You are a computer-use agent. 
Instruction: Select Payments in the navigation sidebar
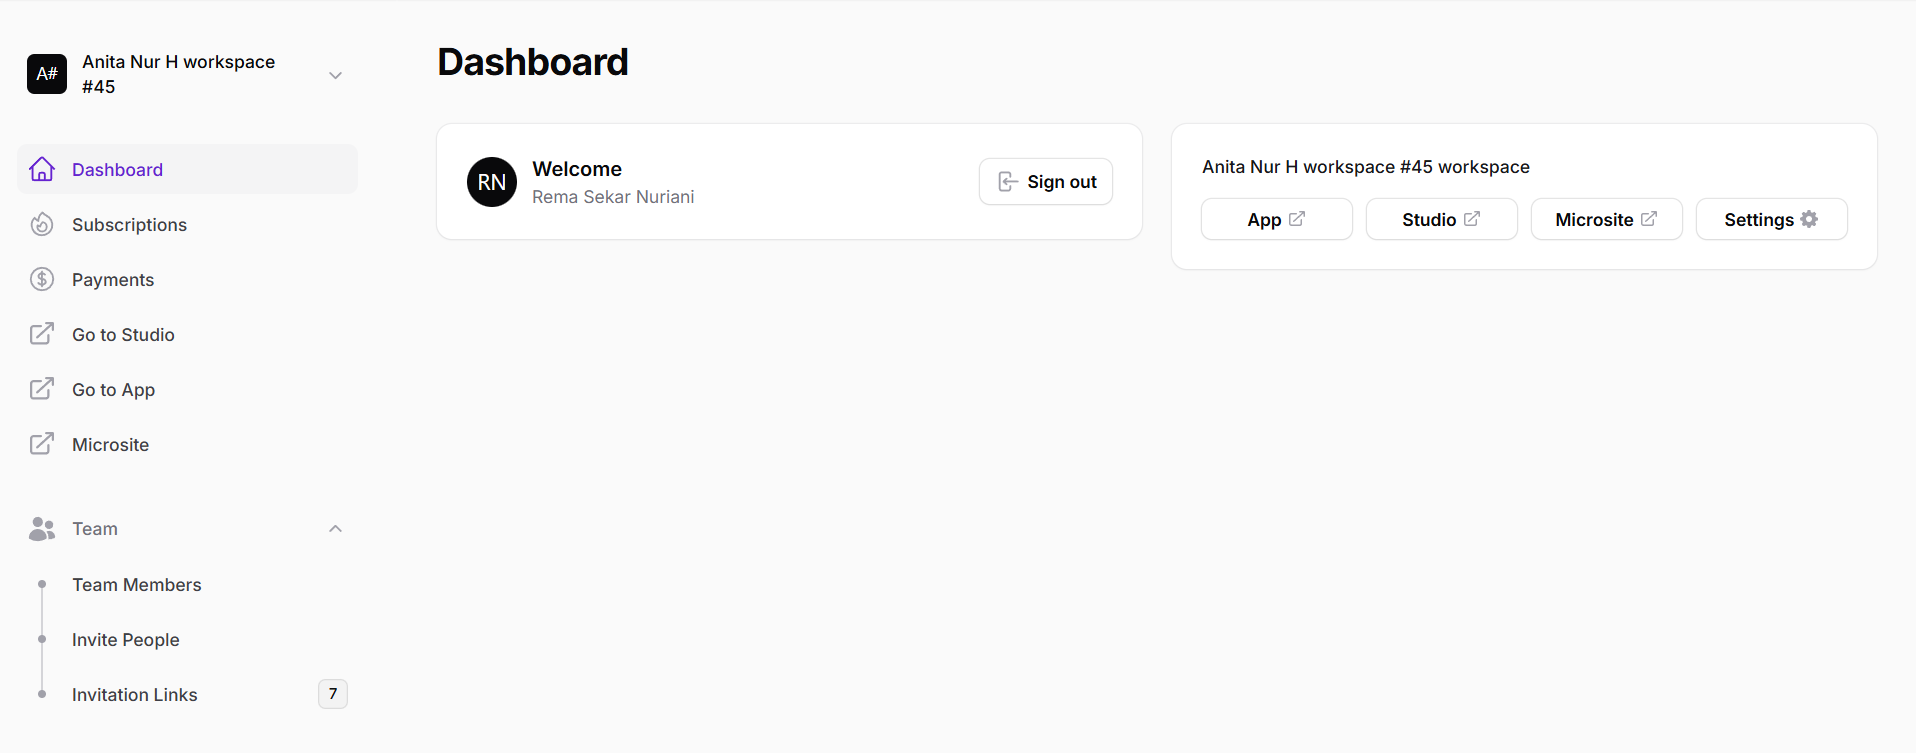113,279
